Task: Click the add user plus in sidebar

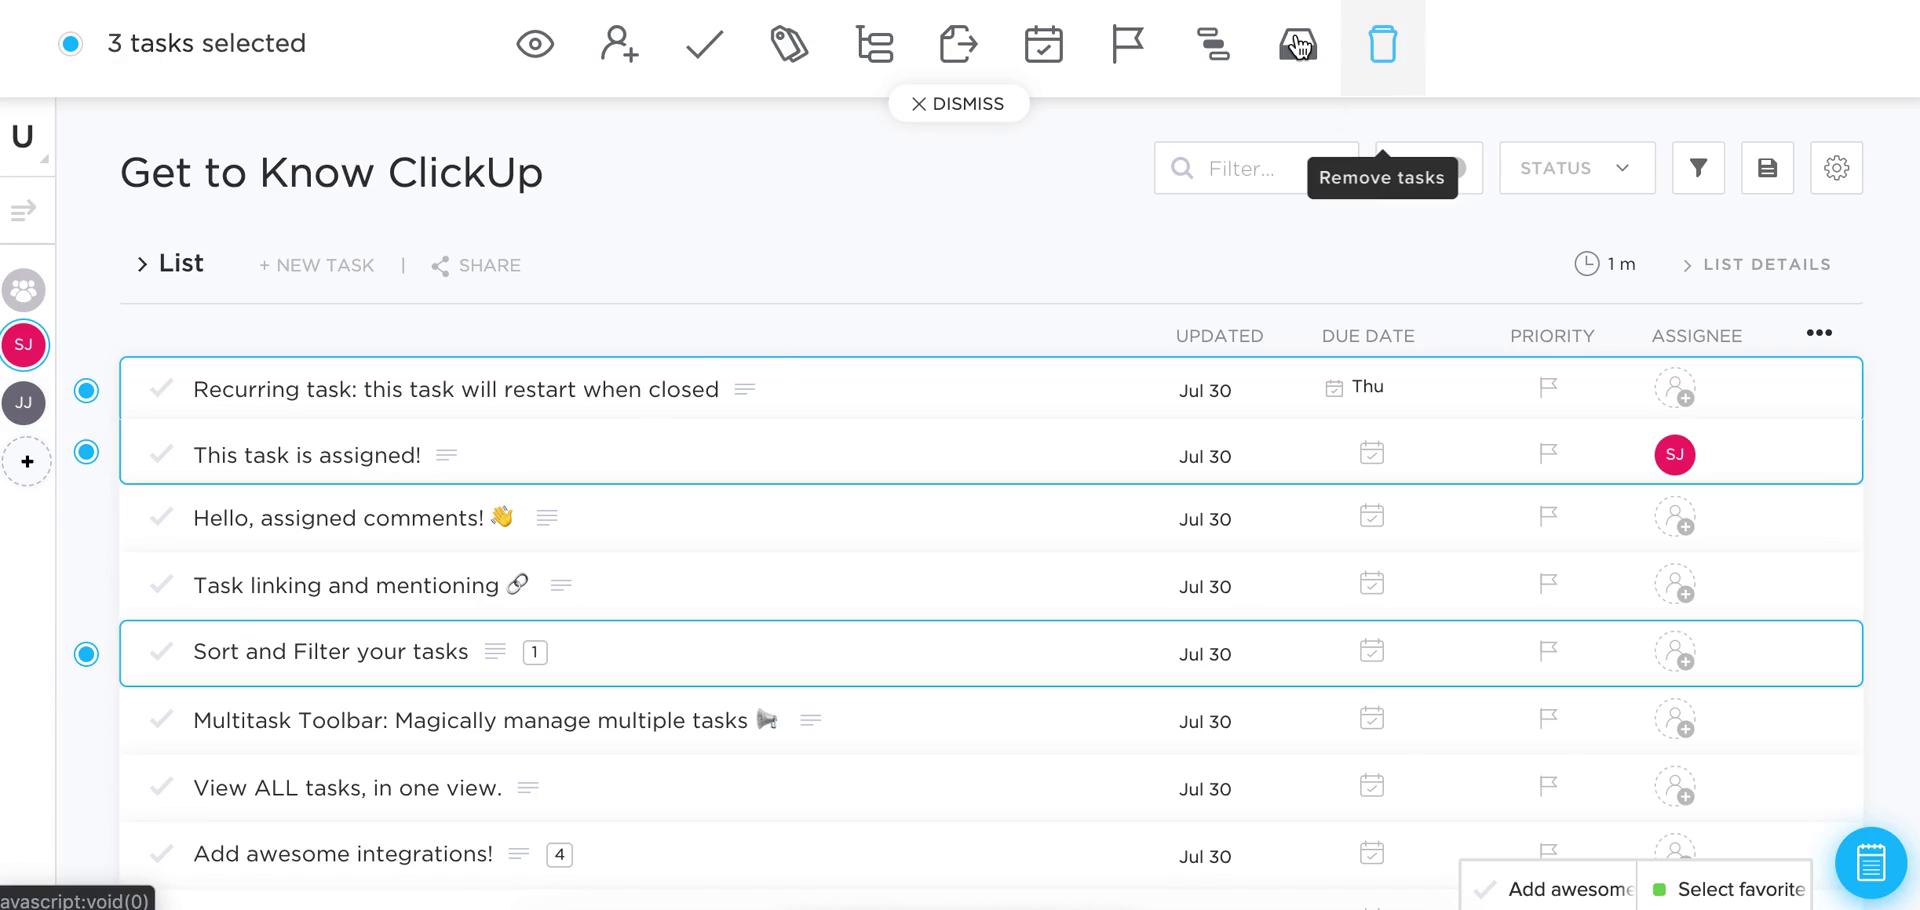Action: (x=27, y=461)
